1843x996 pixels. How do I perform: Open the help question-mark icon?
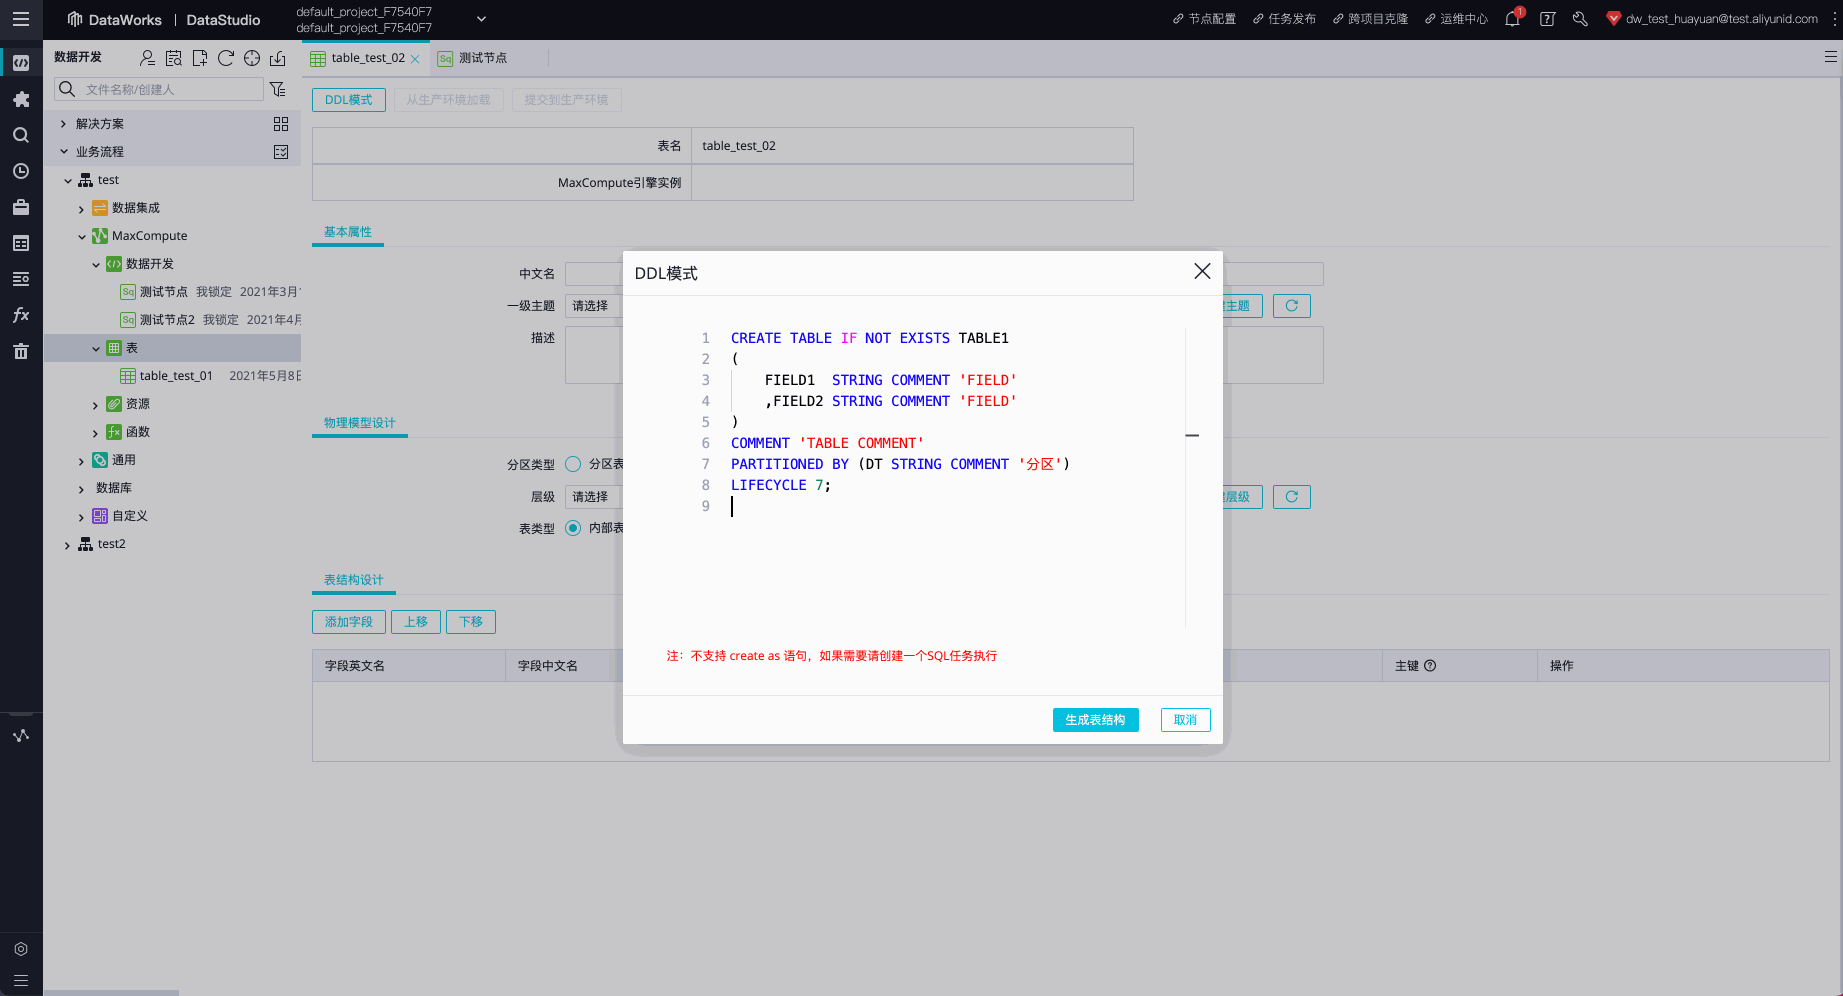click(1548, 19)
